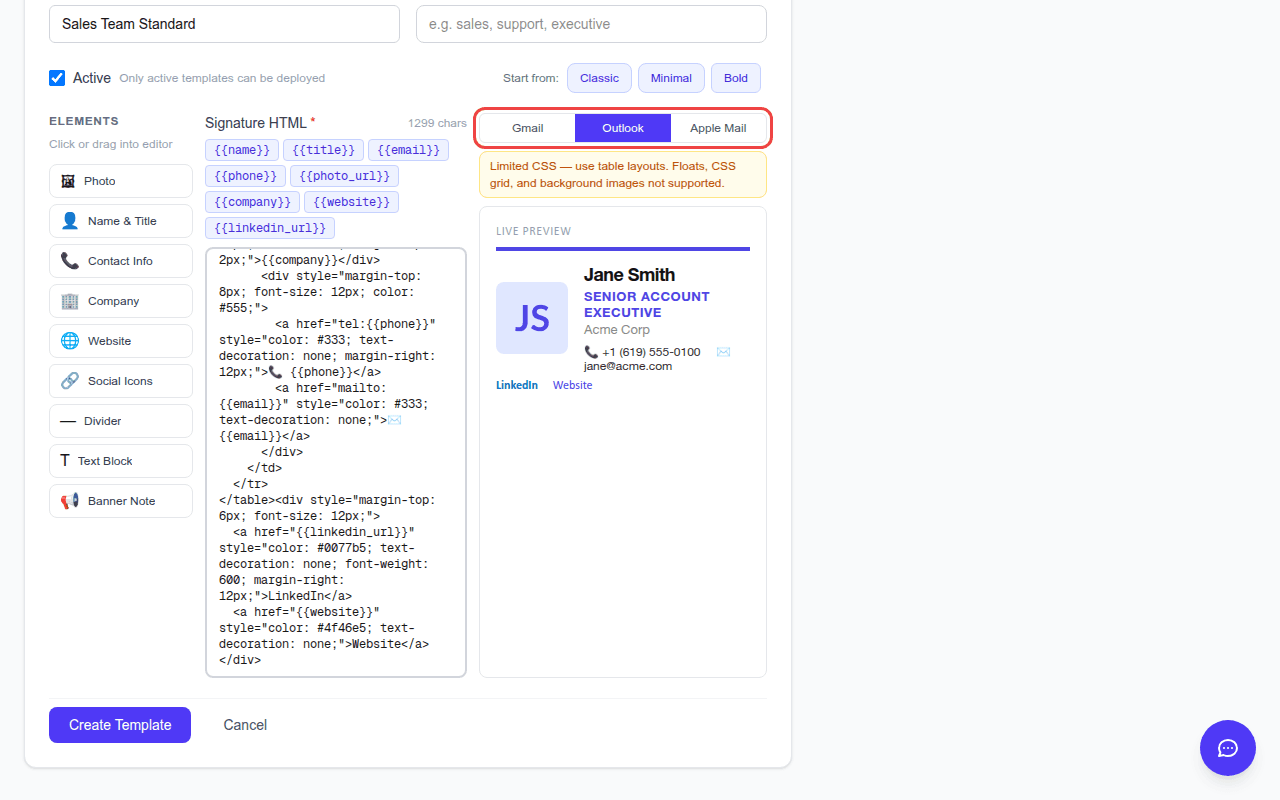
Task: Click the Banner Note megaphone icon
Action: (70, 501)
